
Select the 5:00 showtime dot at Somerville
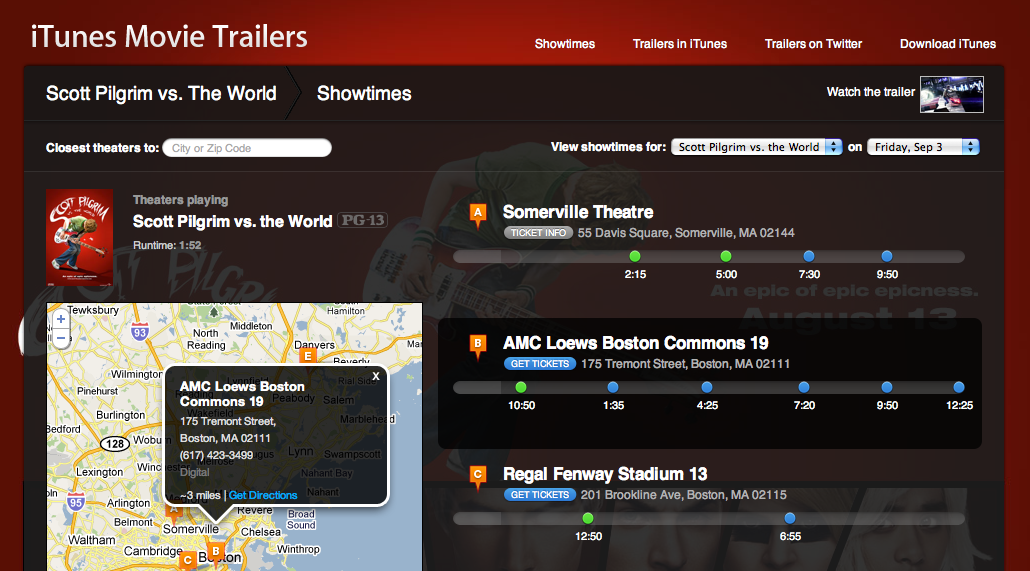tap(726, 256)
